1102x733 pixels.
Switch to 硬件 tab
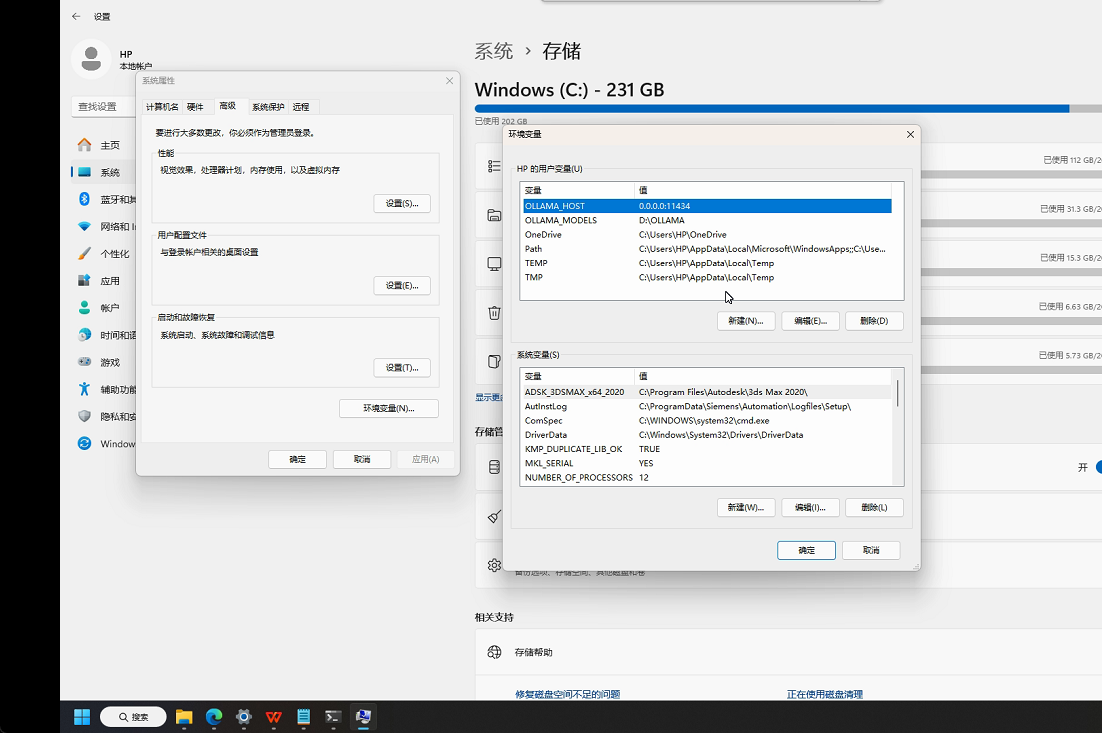[x=195, y=107]
